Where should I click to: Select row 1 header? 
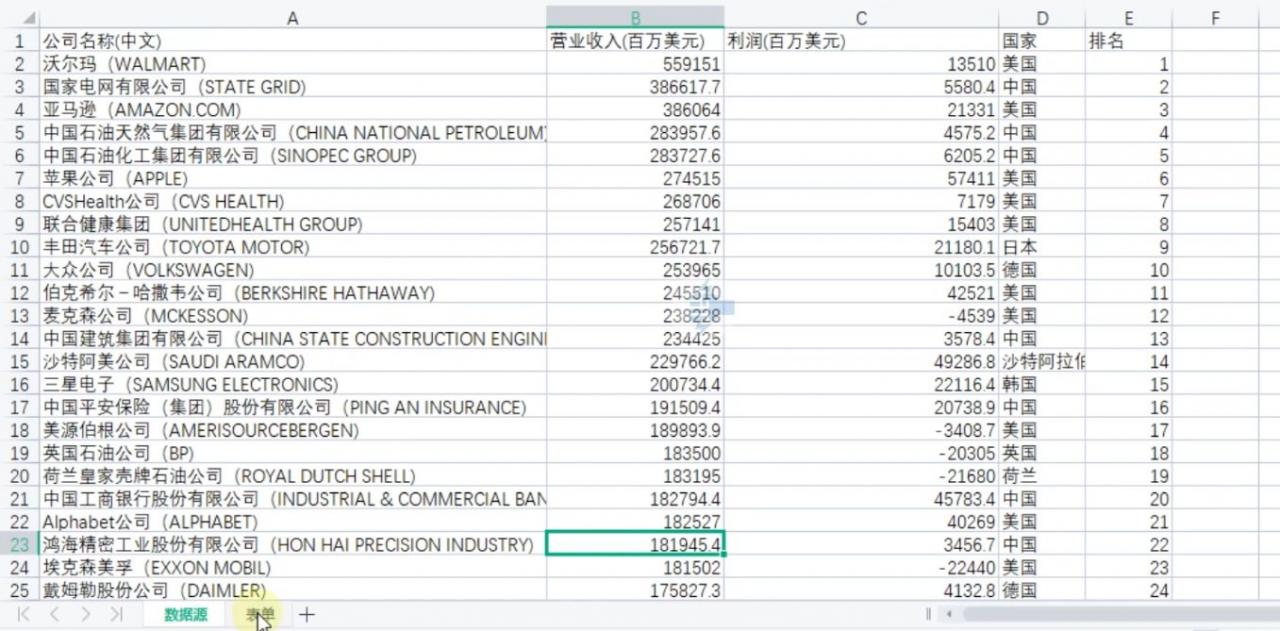[20, 41]
